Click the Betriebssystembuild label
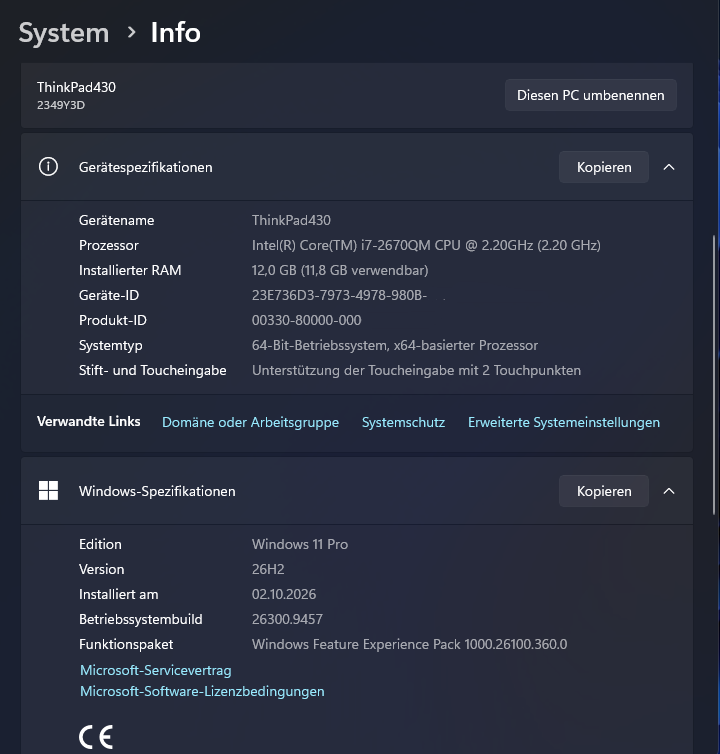The image size is (720, 754). click(x=140, y=619)
